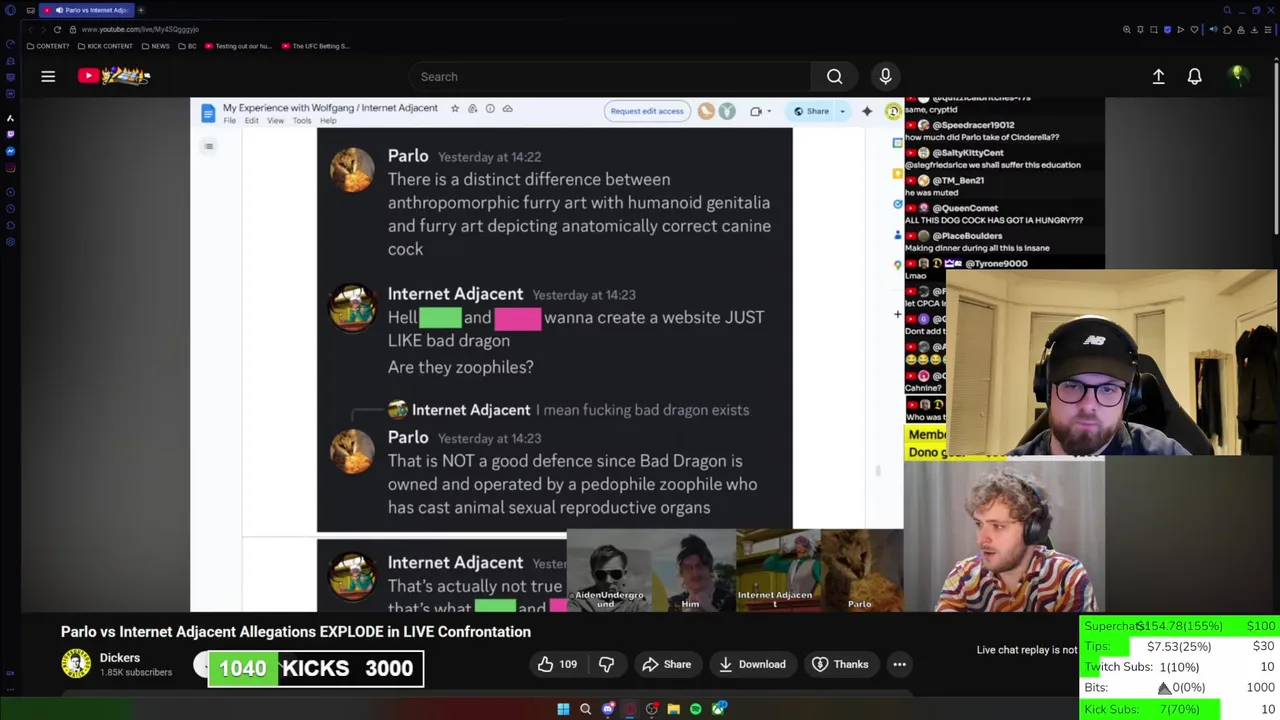Open the Help menu in Google Docs
Viewport: 1280px width, 720px height.
(328, 121)
